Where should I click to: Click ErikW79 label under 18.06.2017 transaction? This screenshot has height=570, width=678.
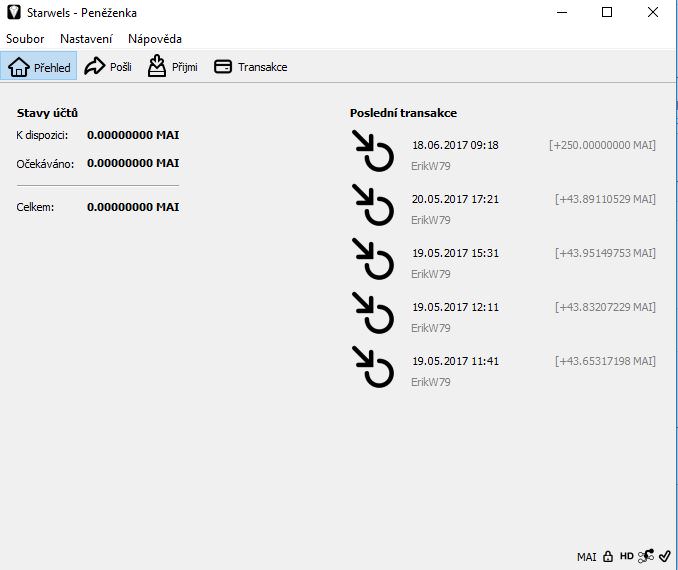point(431,166)
